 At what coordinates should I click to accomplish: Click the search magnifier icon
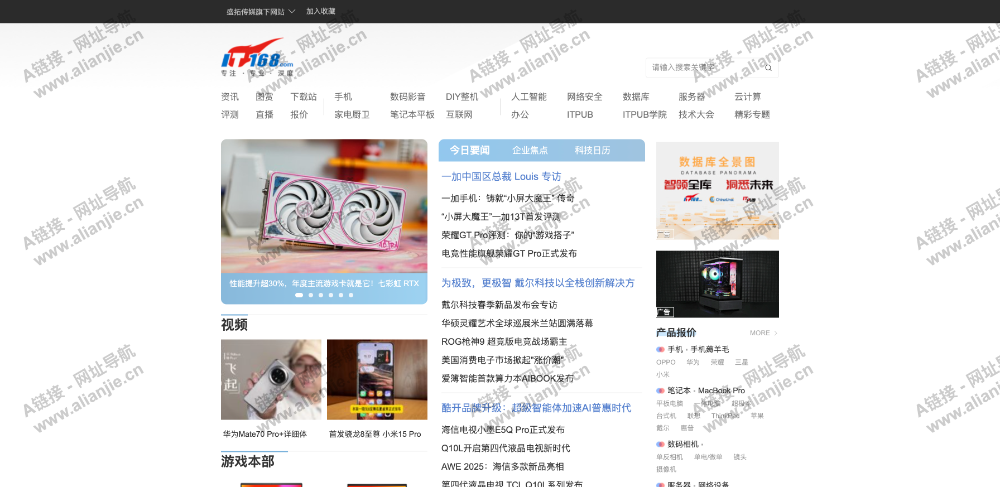(x=768, y=68)
